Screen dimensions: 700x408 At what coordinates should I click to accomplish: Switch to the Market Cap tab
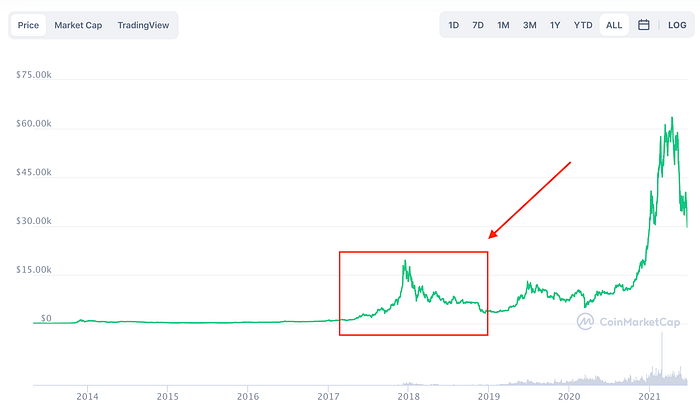tap(78, 25)
